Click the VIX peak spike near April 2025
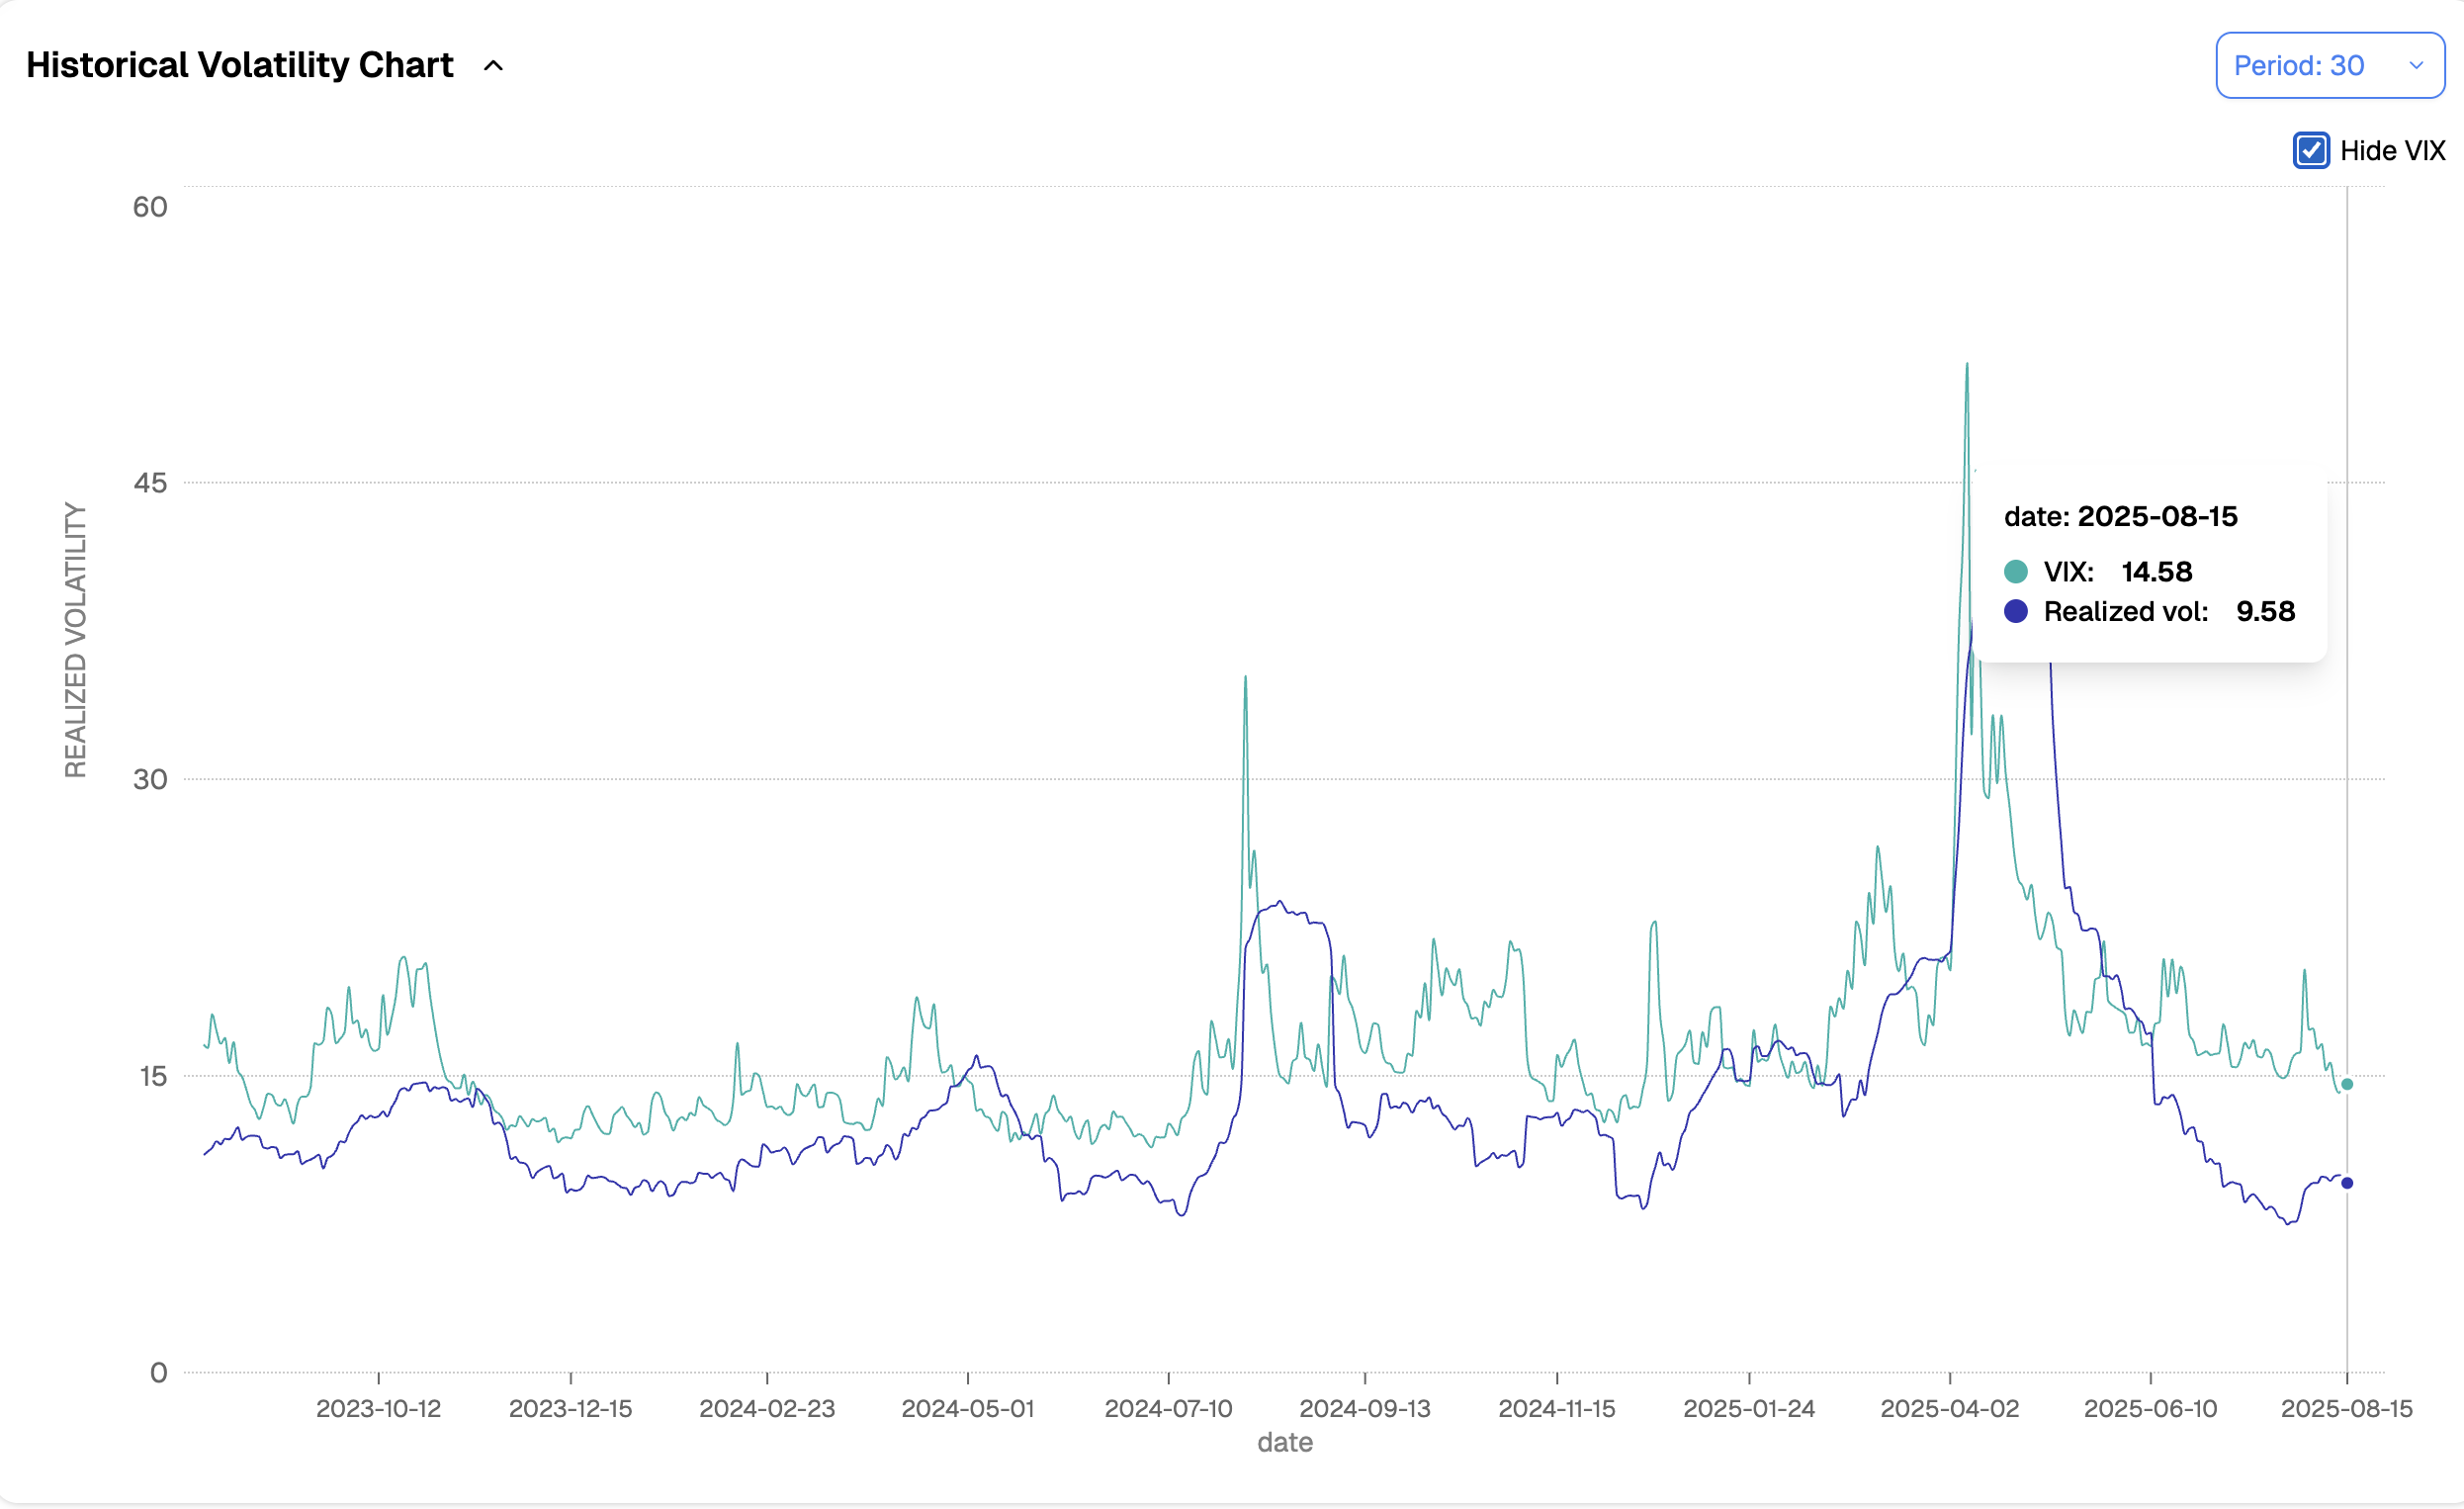 coord(1967,365)
